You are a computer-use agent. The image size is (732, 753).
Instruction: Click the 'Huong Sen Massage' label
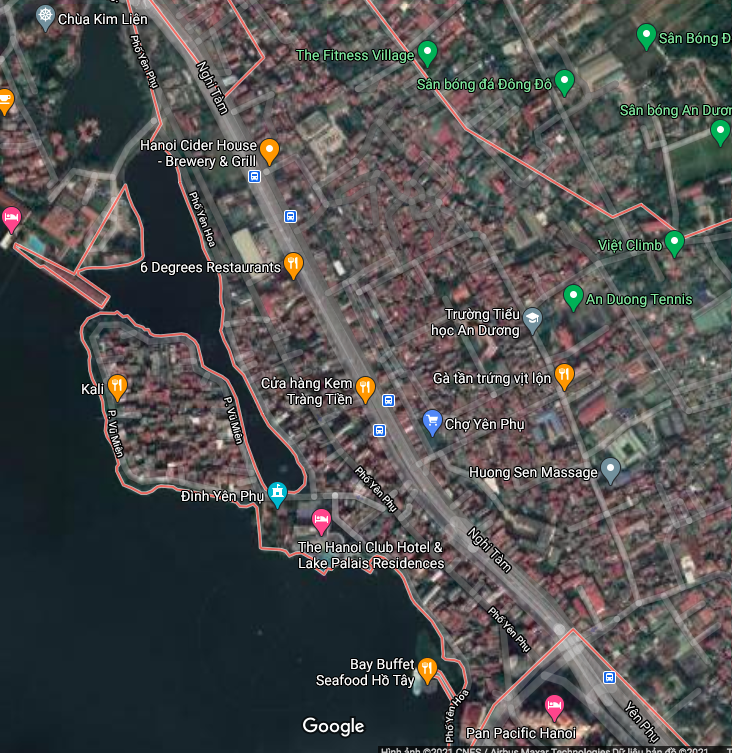click(x=533, y=472)
